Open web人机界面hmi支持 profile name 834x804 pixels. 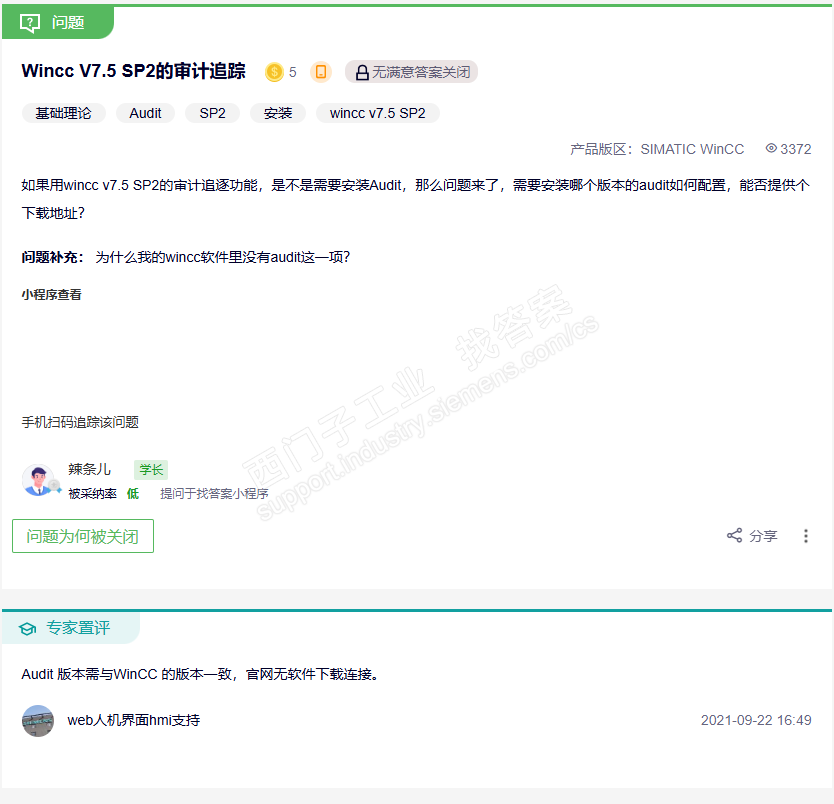point(134,721)
